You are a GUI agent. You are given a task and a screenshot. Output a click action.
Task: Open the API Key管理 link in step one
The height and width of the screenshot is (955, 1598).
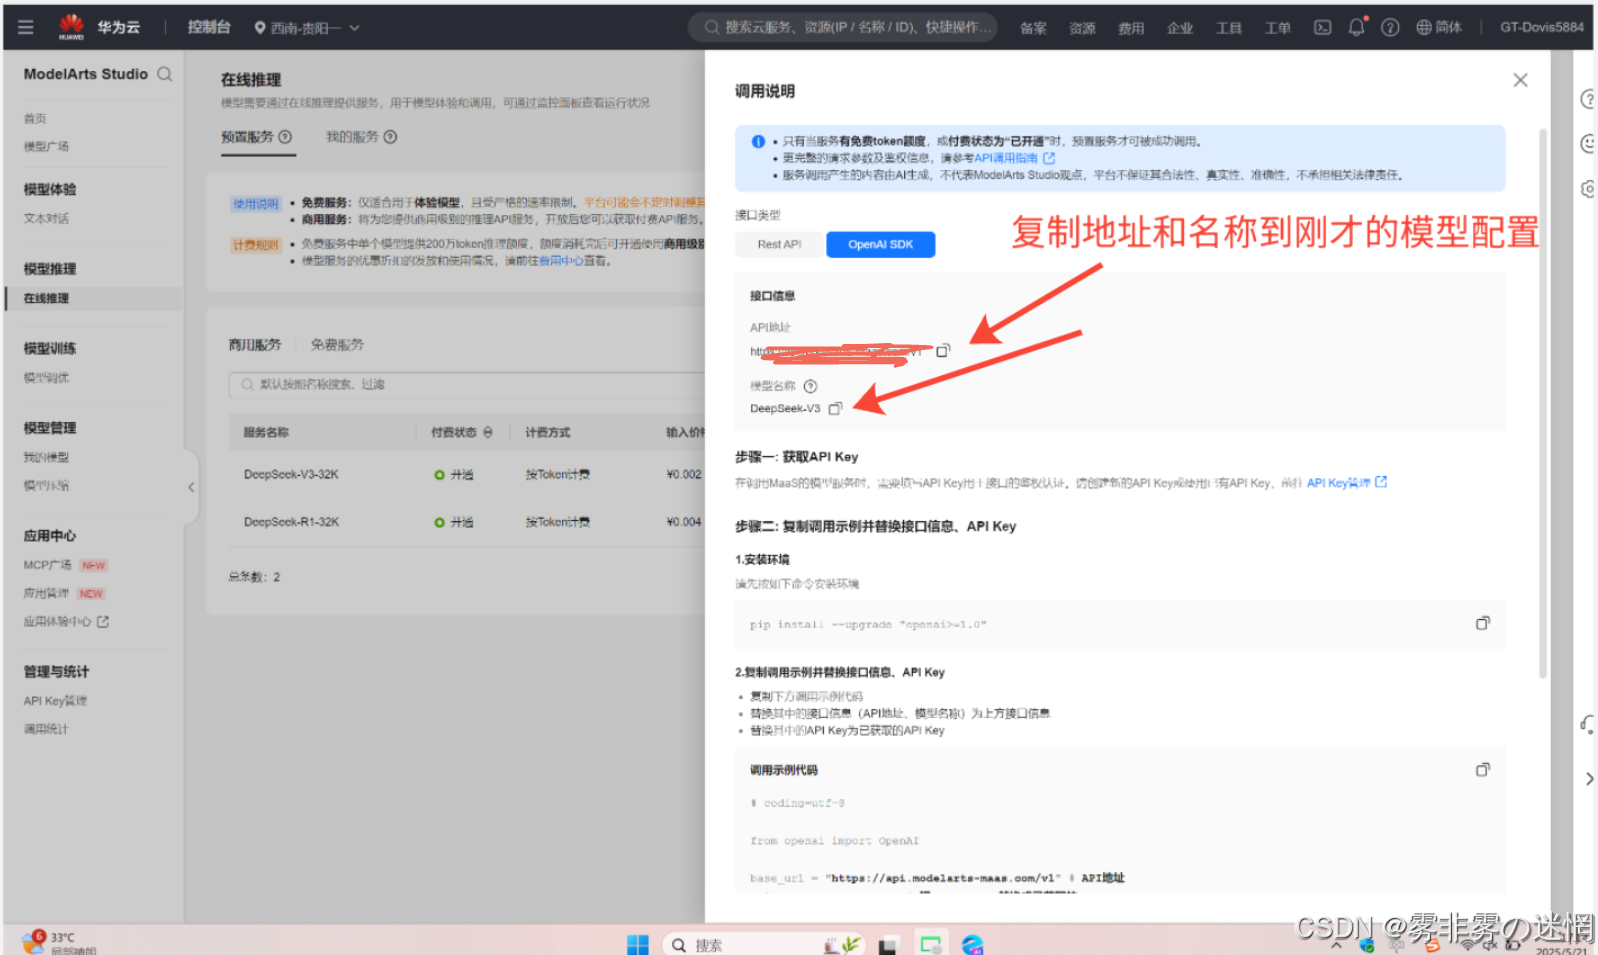1346,482
